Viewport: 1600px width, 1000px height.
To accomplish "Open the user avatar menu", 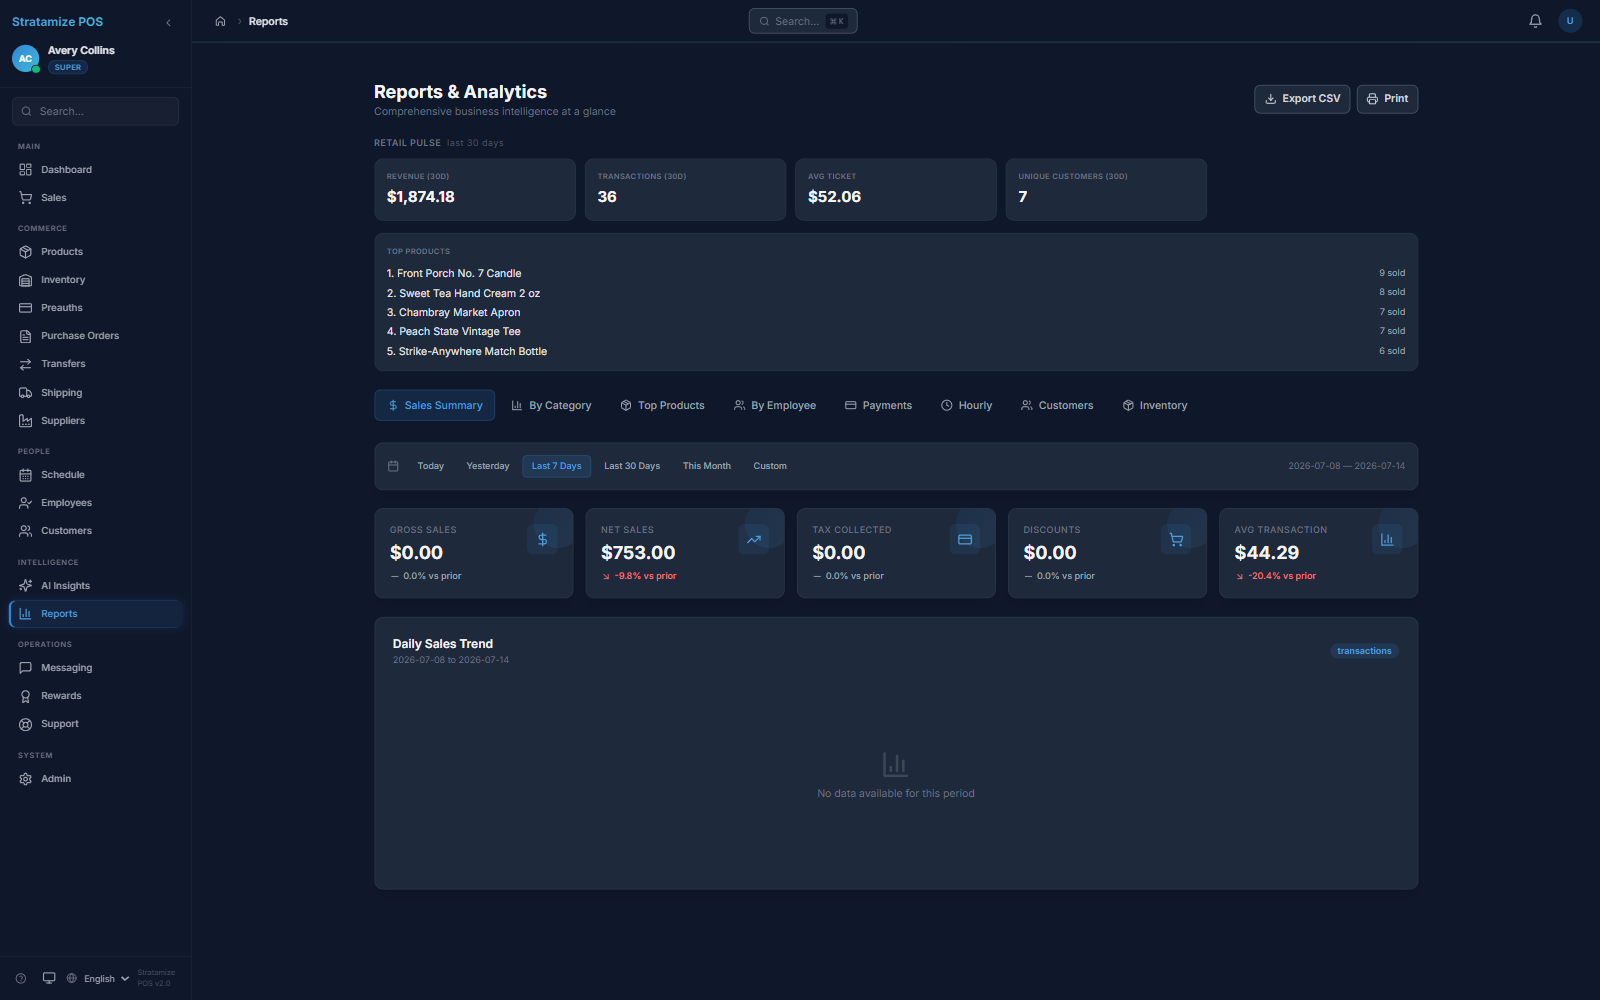I will (1570, 21).
